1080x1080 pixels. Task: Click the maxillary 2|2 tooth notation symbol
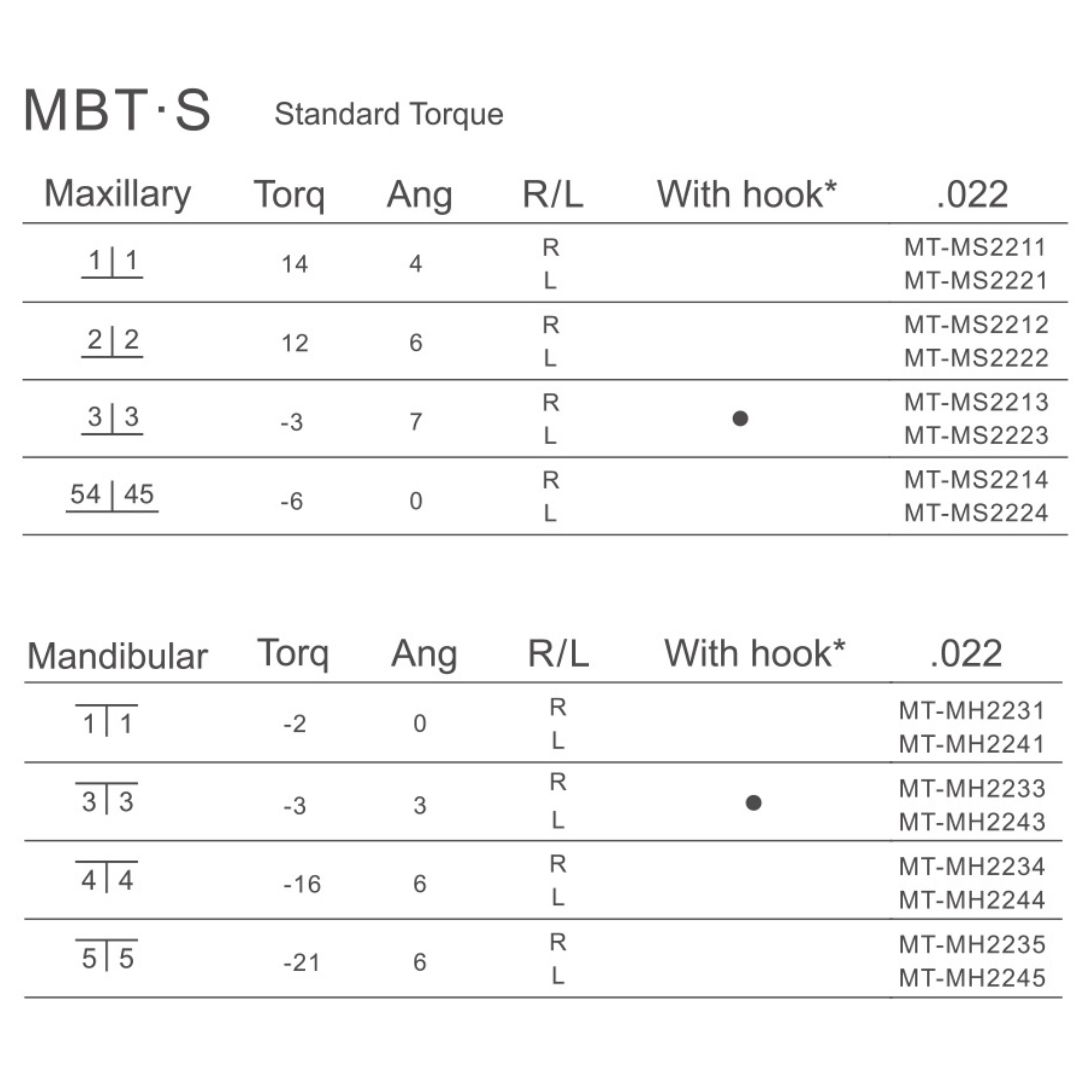click(112, 340)
